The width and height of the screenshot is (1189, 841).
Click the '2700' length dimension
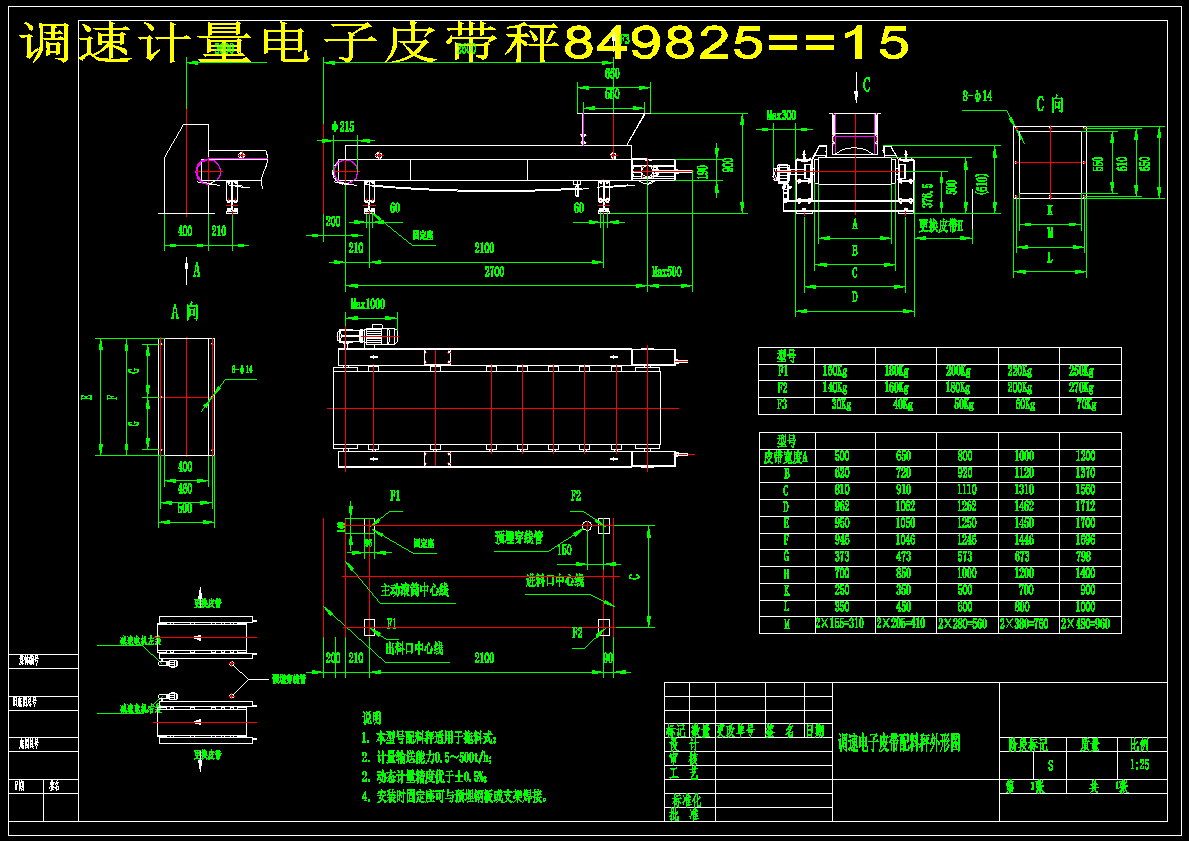pos(494,272)
